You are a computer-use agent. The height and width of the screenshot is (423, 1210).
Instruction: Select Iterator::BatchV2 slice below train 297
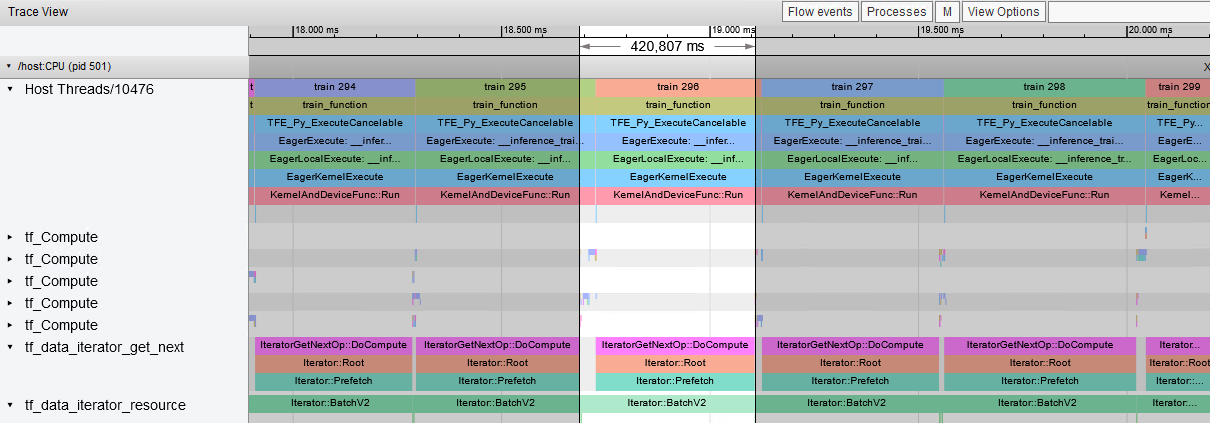pyautogui.click(x=848, y=403)
